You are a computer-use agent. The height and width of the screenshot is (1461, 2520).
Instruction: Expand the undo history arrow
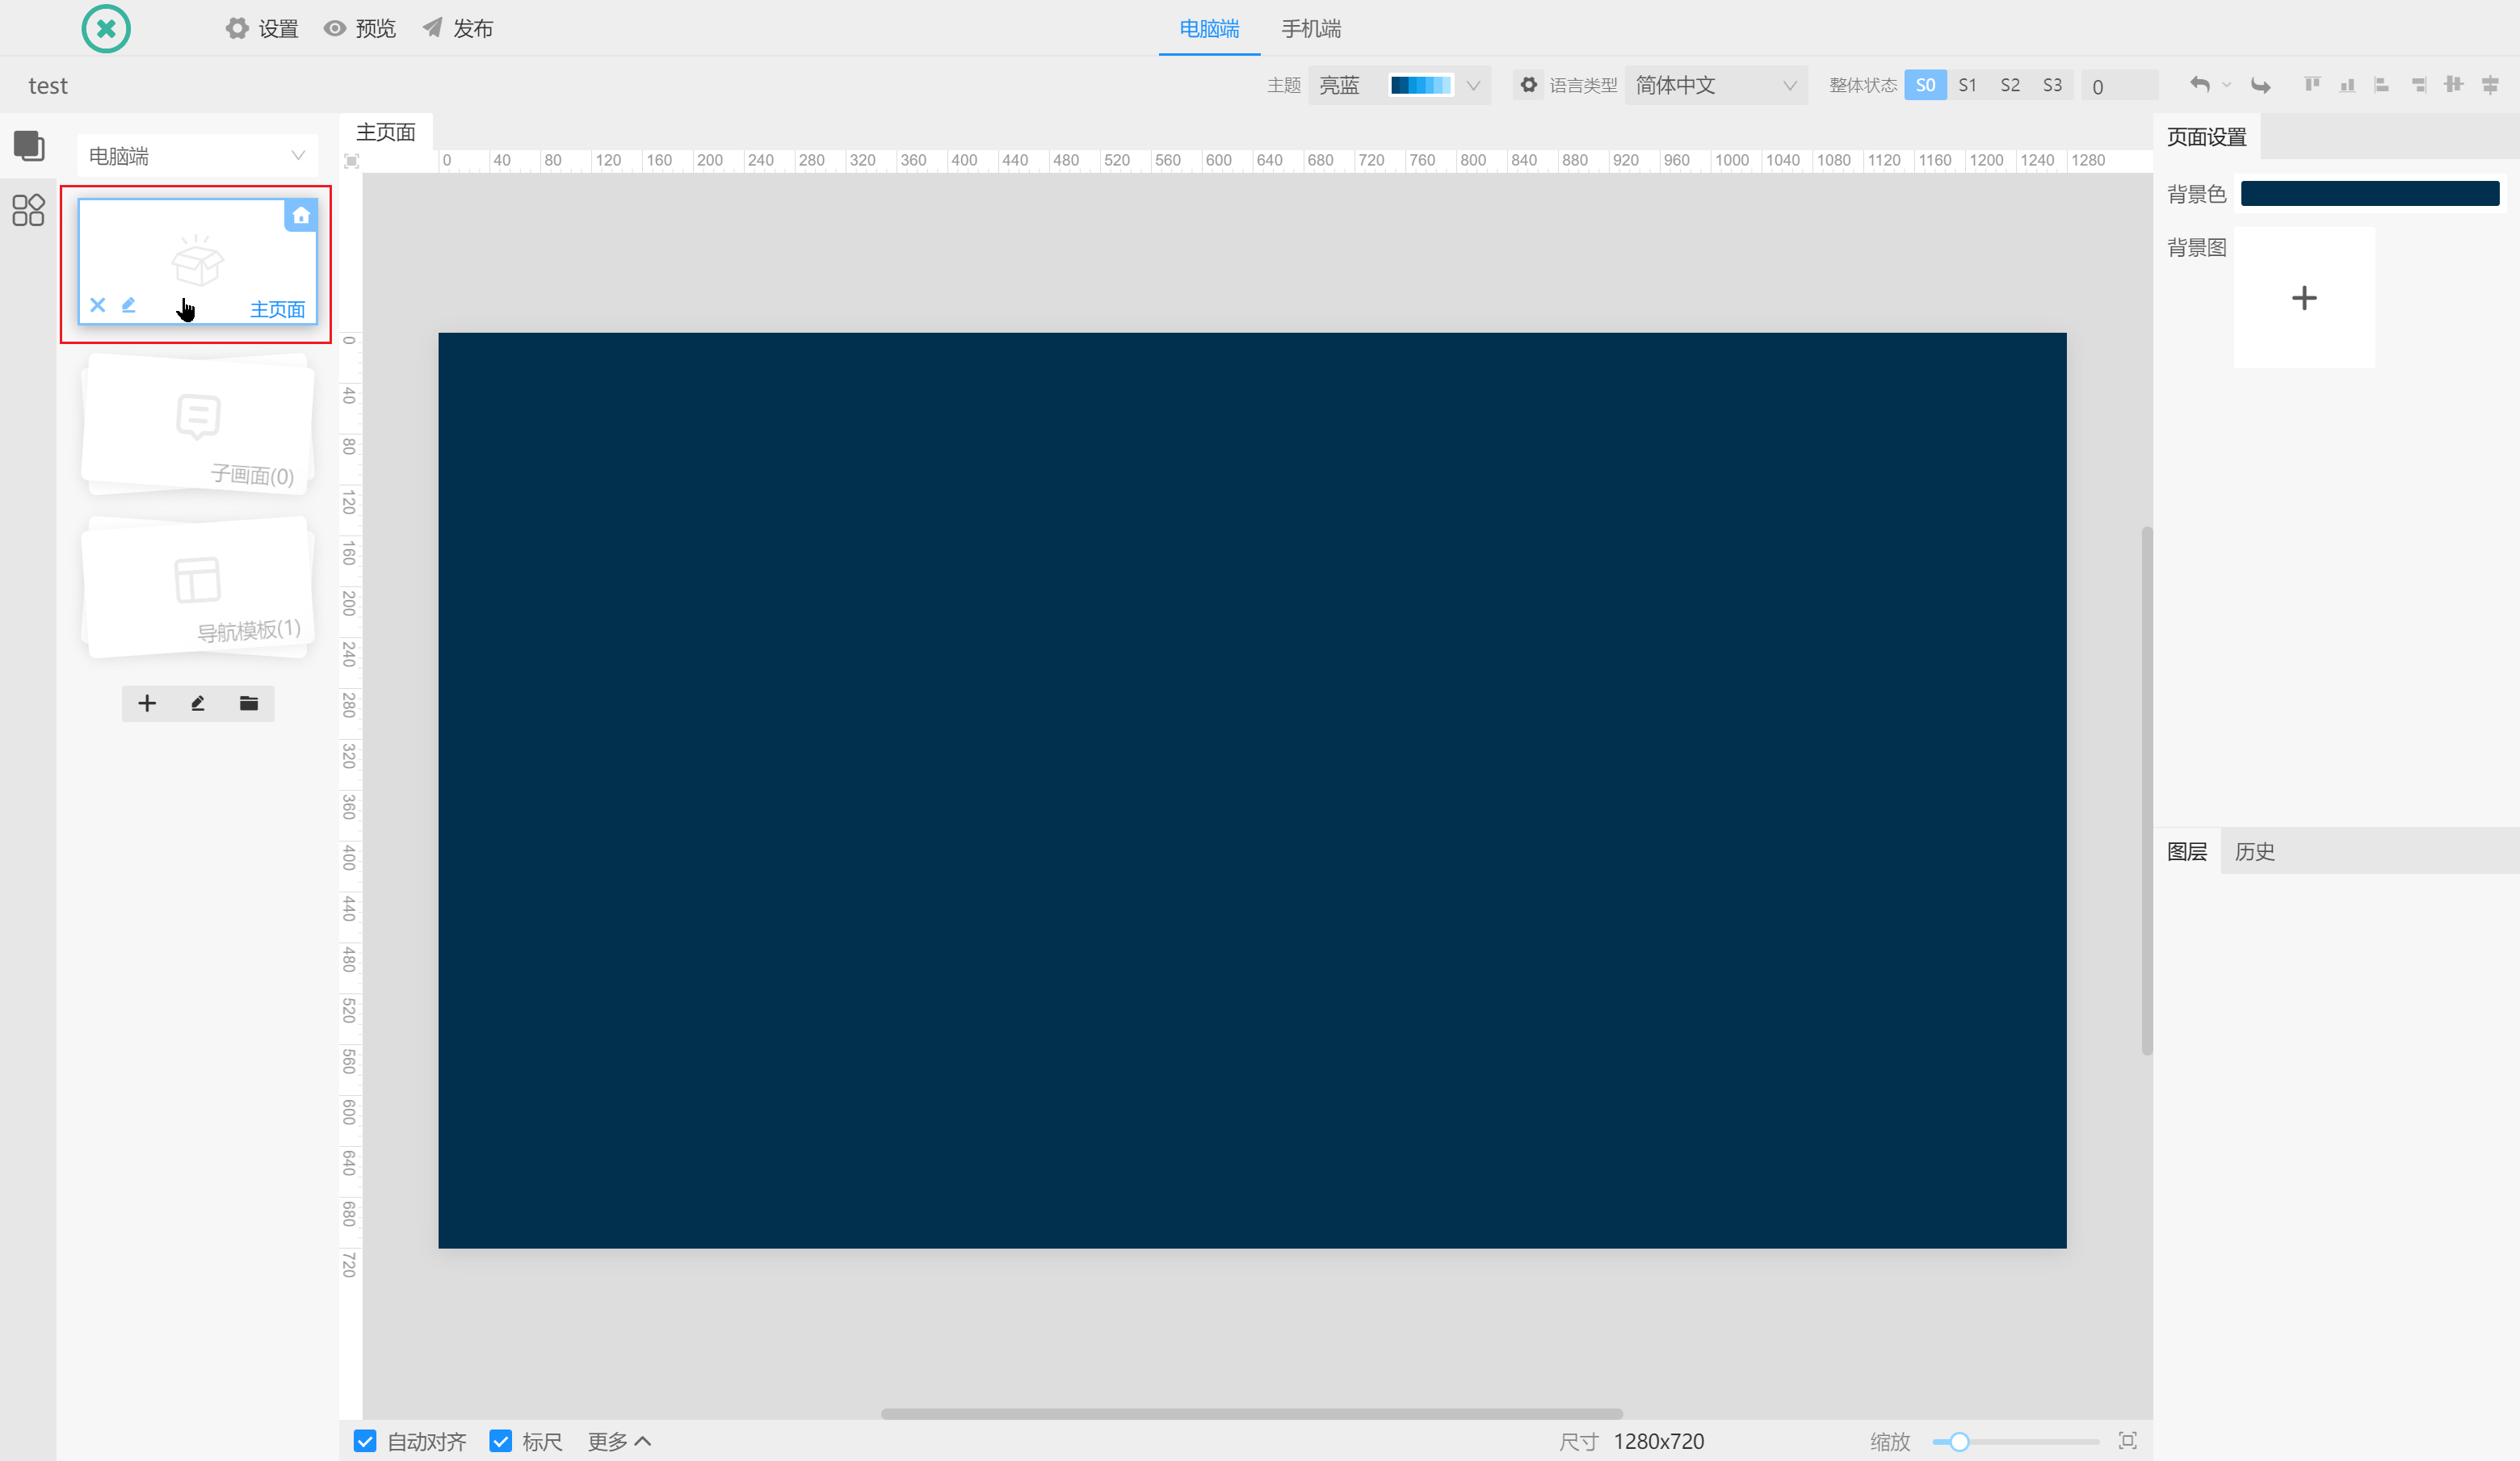click(x=2226, y=85)
